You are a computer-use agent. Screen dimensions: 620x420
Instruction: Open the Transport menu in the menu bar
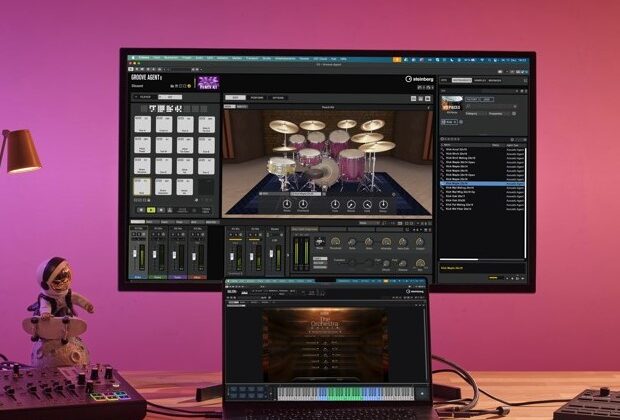pyautogui.click(x=252, y=59)
